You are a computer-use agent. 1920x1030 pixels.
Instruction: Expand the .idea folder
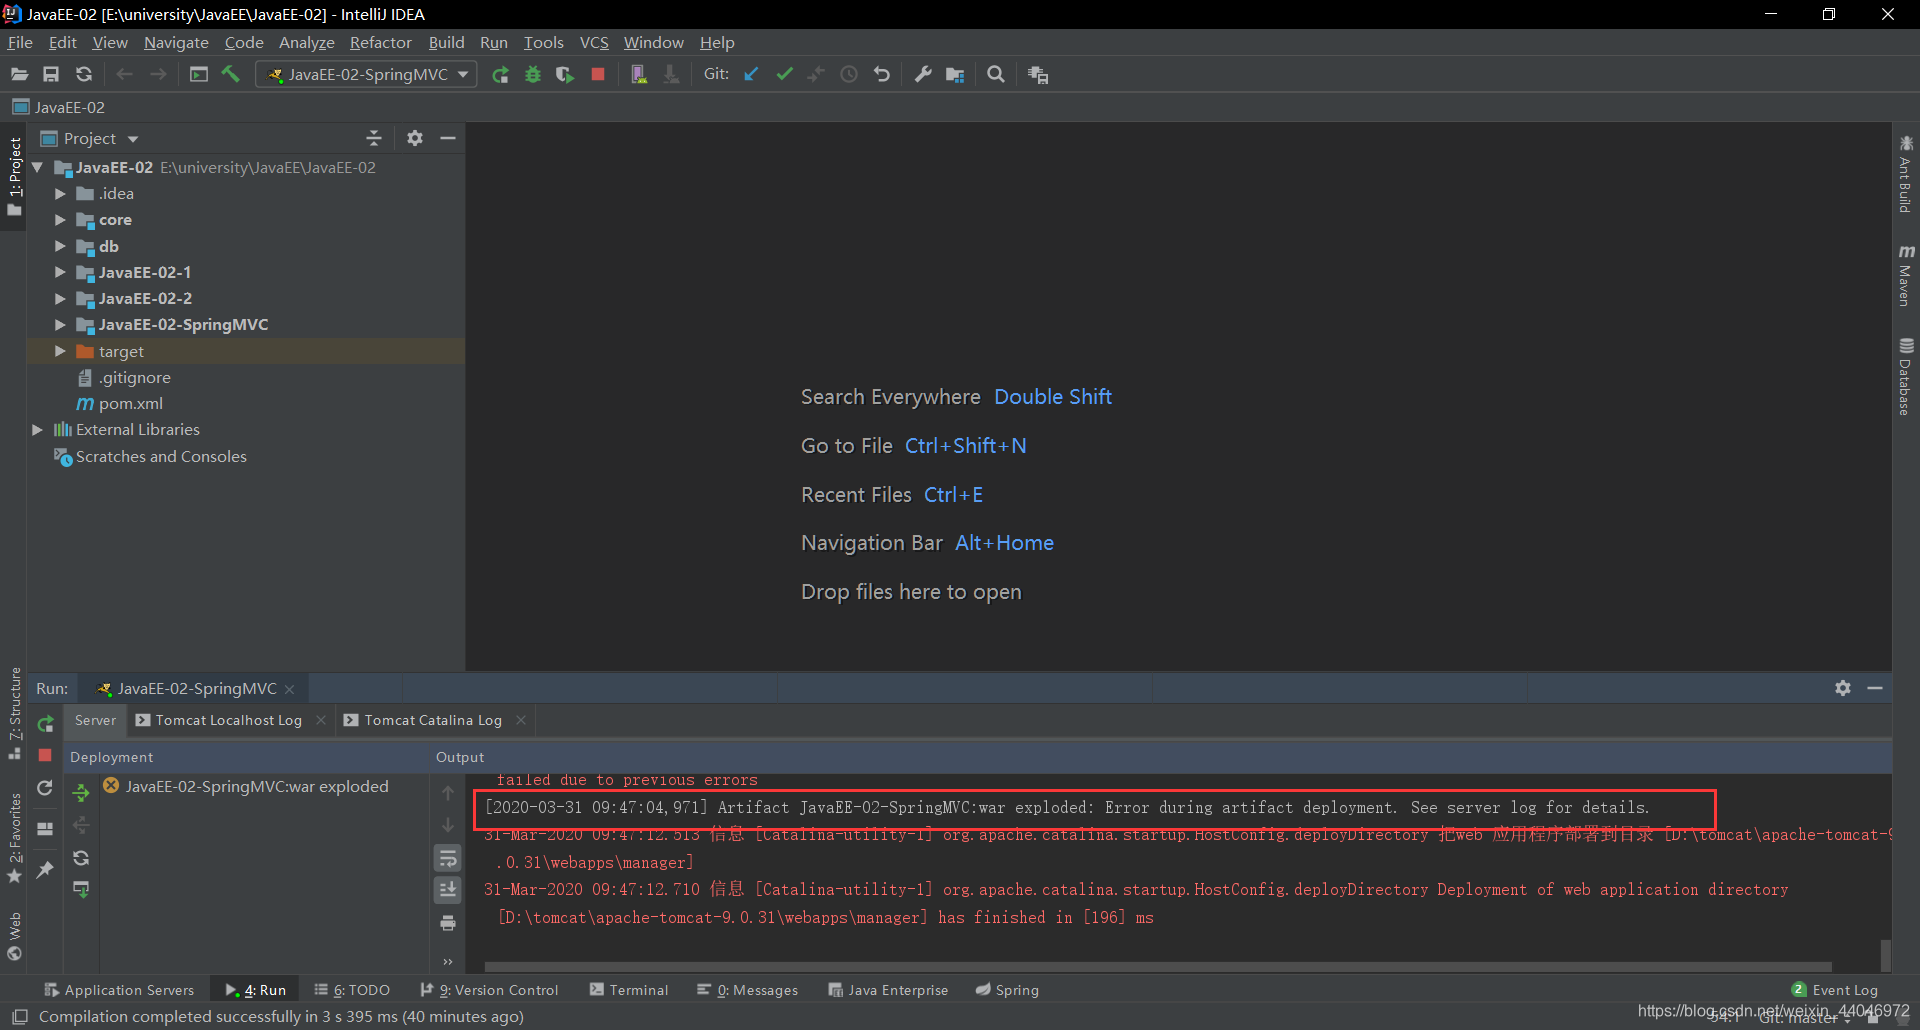[x=60, y=193]
